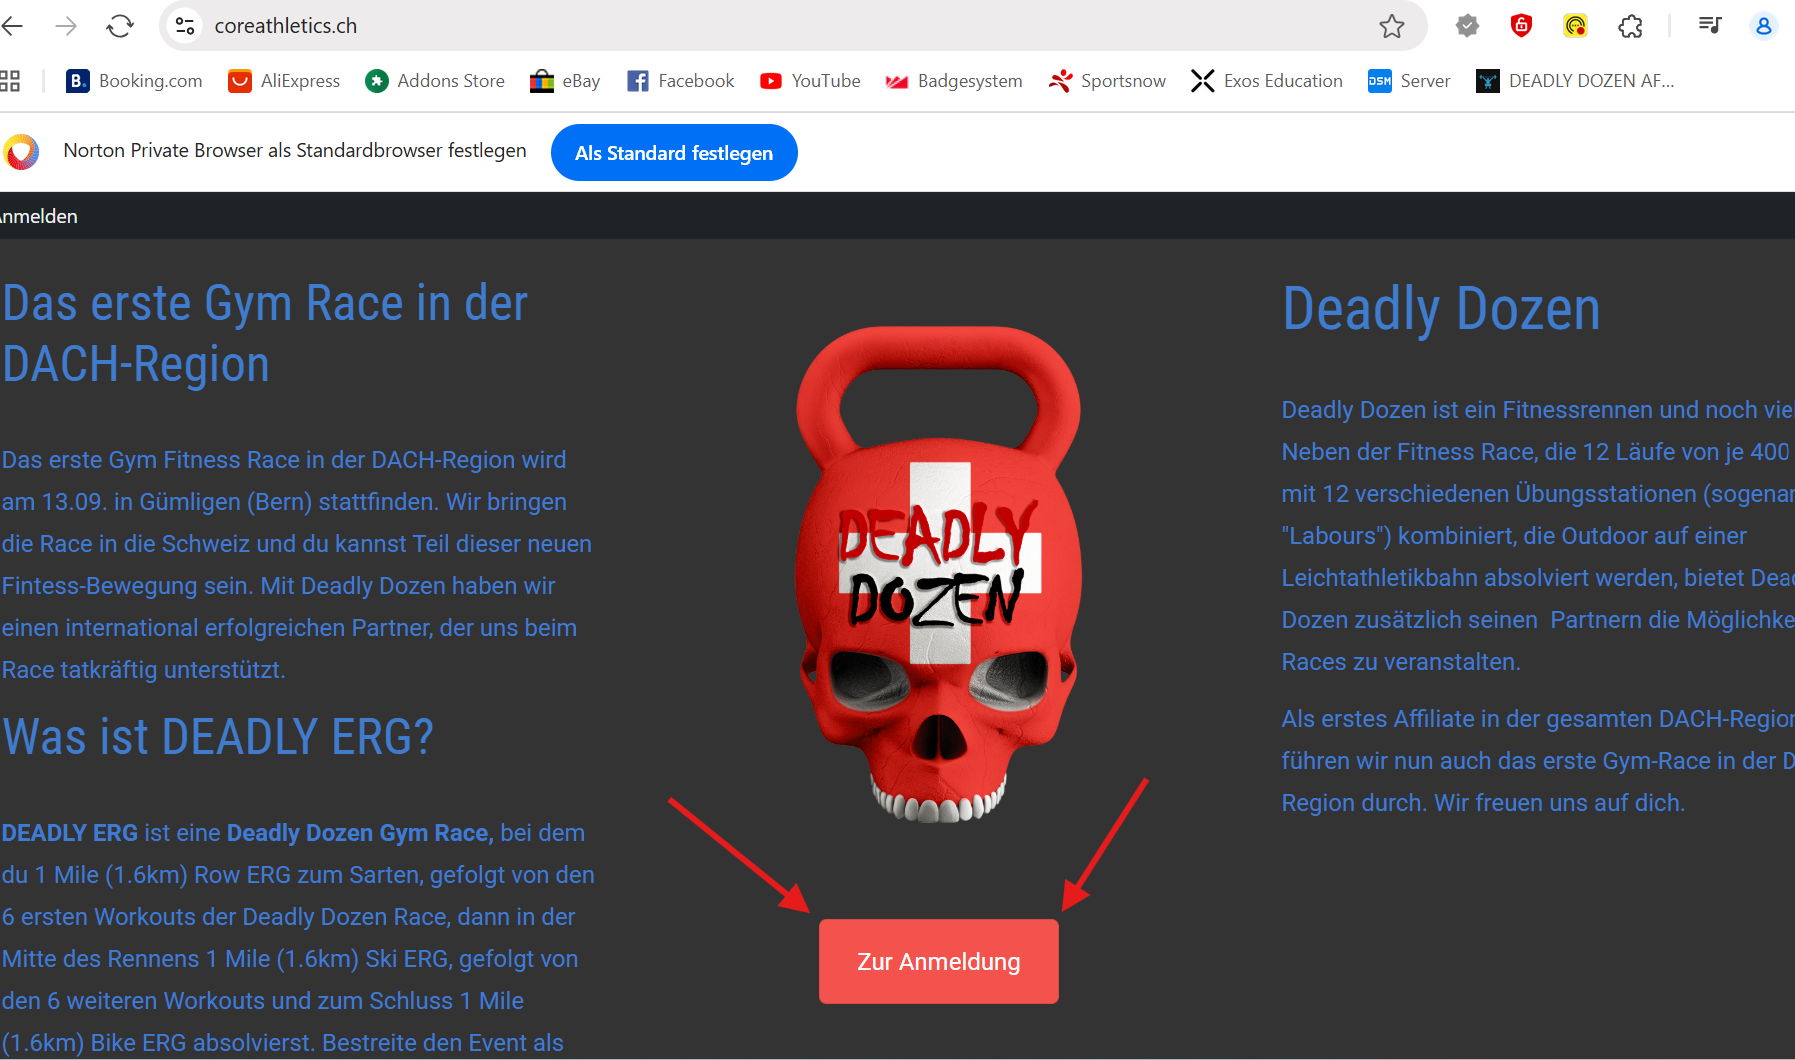This screenshot has height=1060, width=1795.
Task: Open the Badgesystem bookmark
Action: point(954,81)
